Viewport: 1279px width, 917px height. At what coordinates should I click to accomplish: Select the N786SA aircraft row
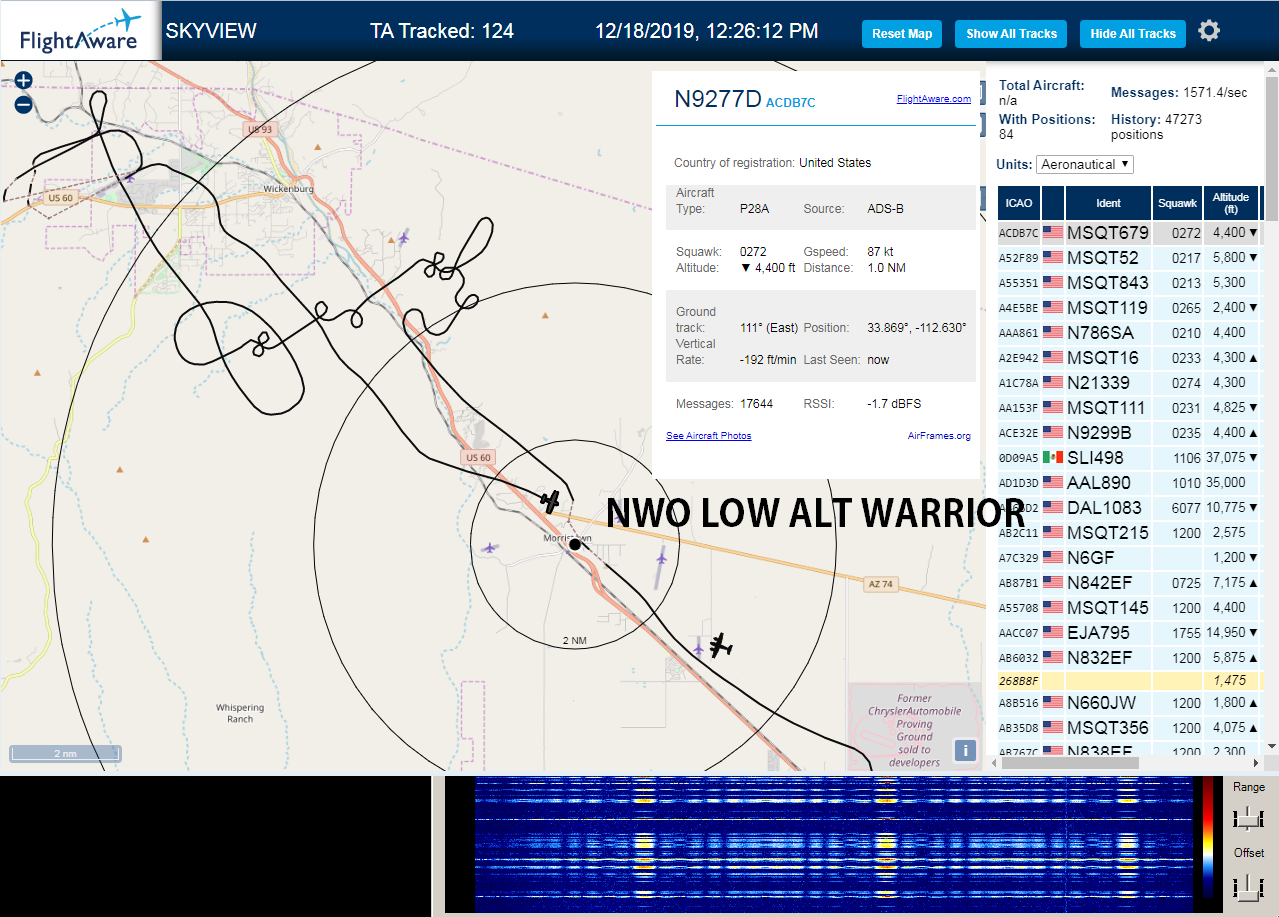click(x=1129, y=332)
